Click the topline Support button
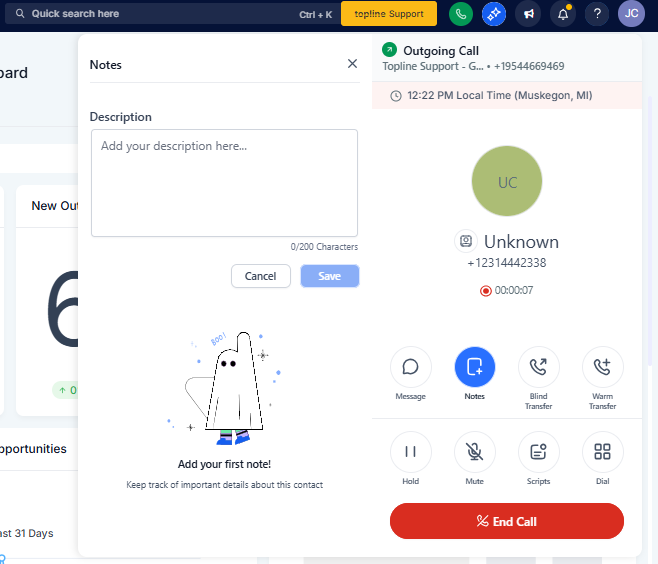658x564 pixels. (389, 14)
